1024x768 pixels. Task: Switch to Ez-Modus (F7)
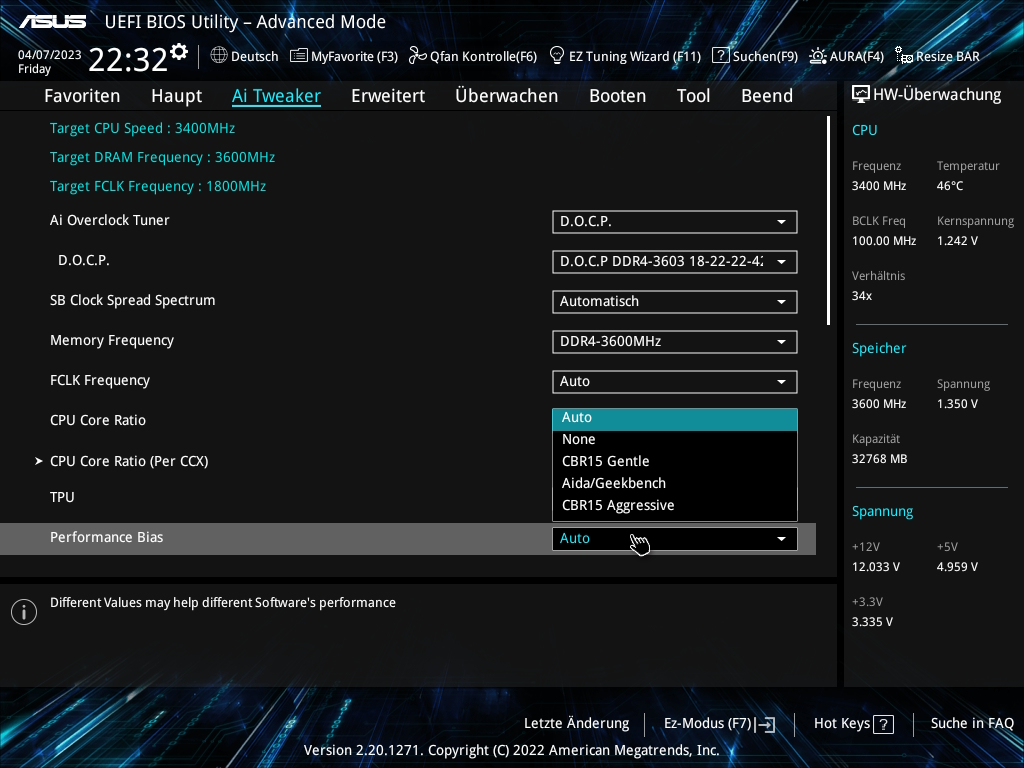pos(719,724)
